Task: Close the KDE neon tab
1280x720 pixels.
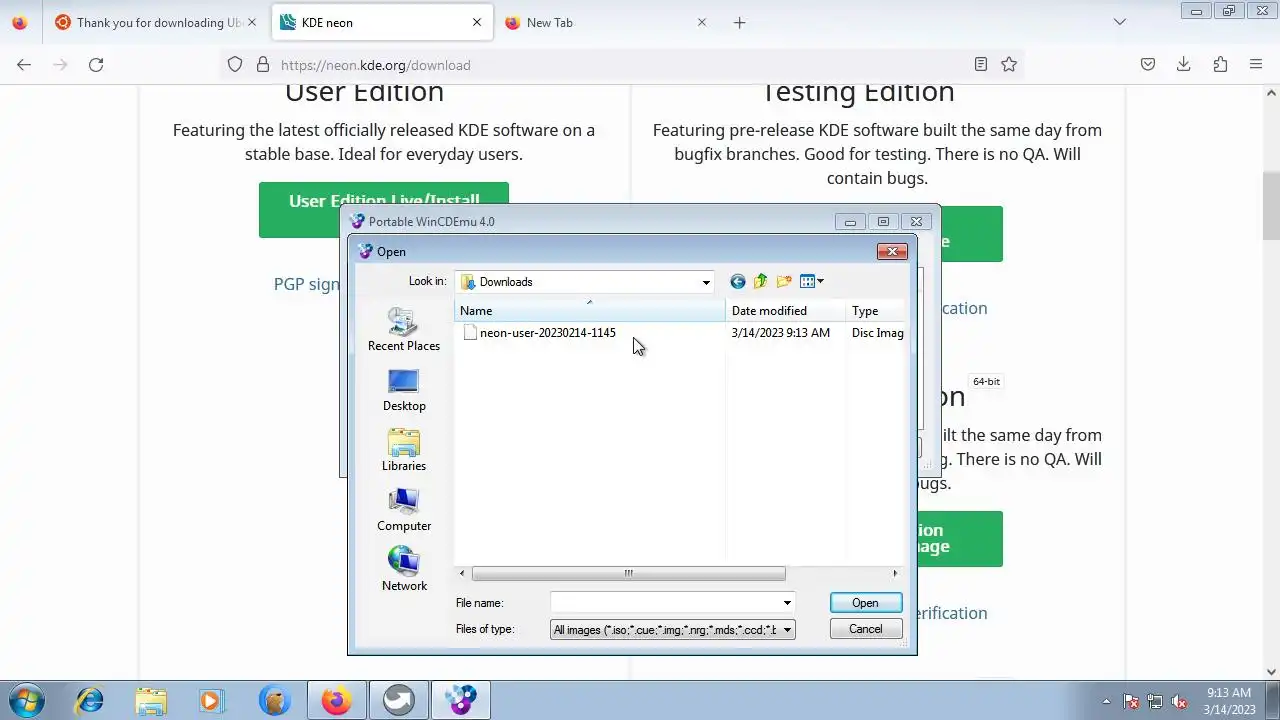Action: tap(477, 22)
